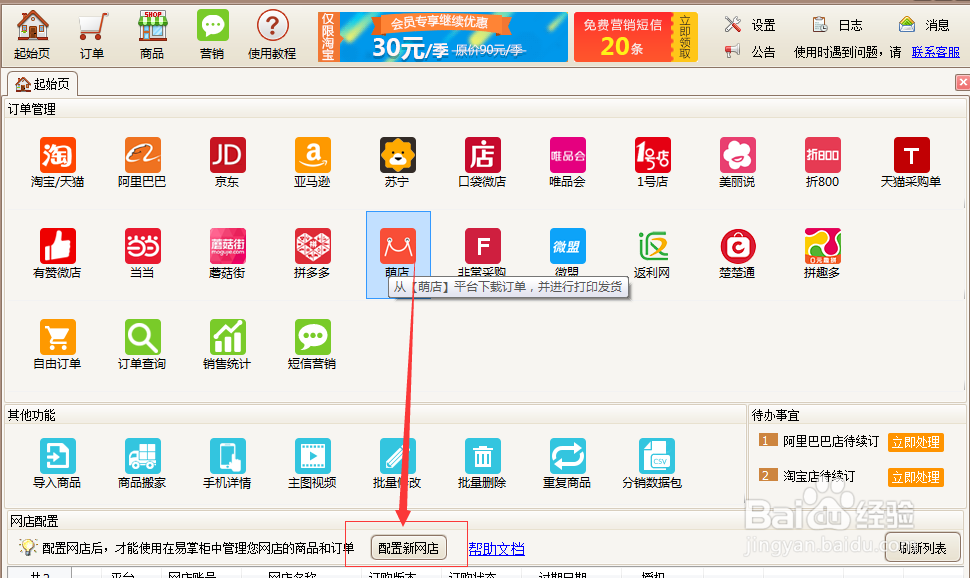This screenshot has width=970, height=578.
Task: Open 自由订单 cart icon
Action: click(58, 345)
